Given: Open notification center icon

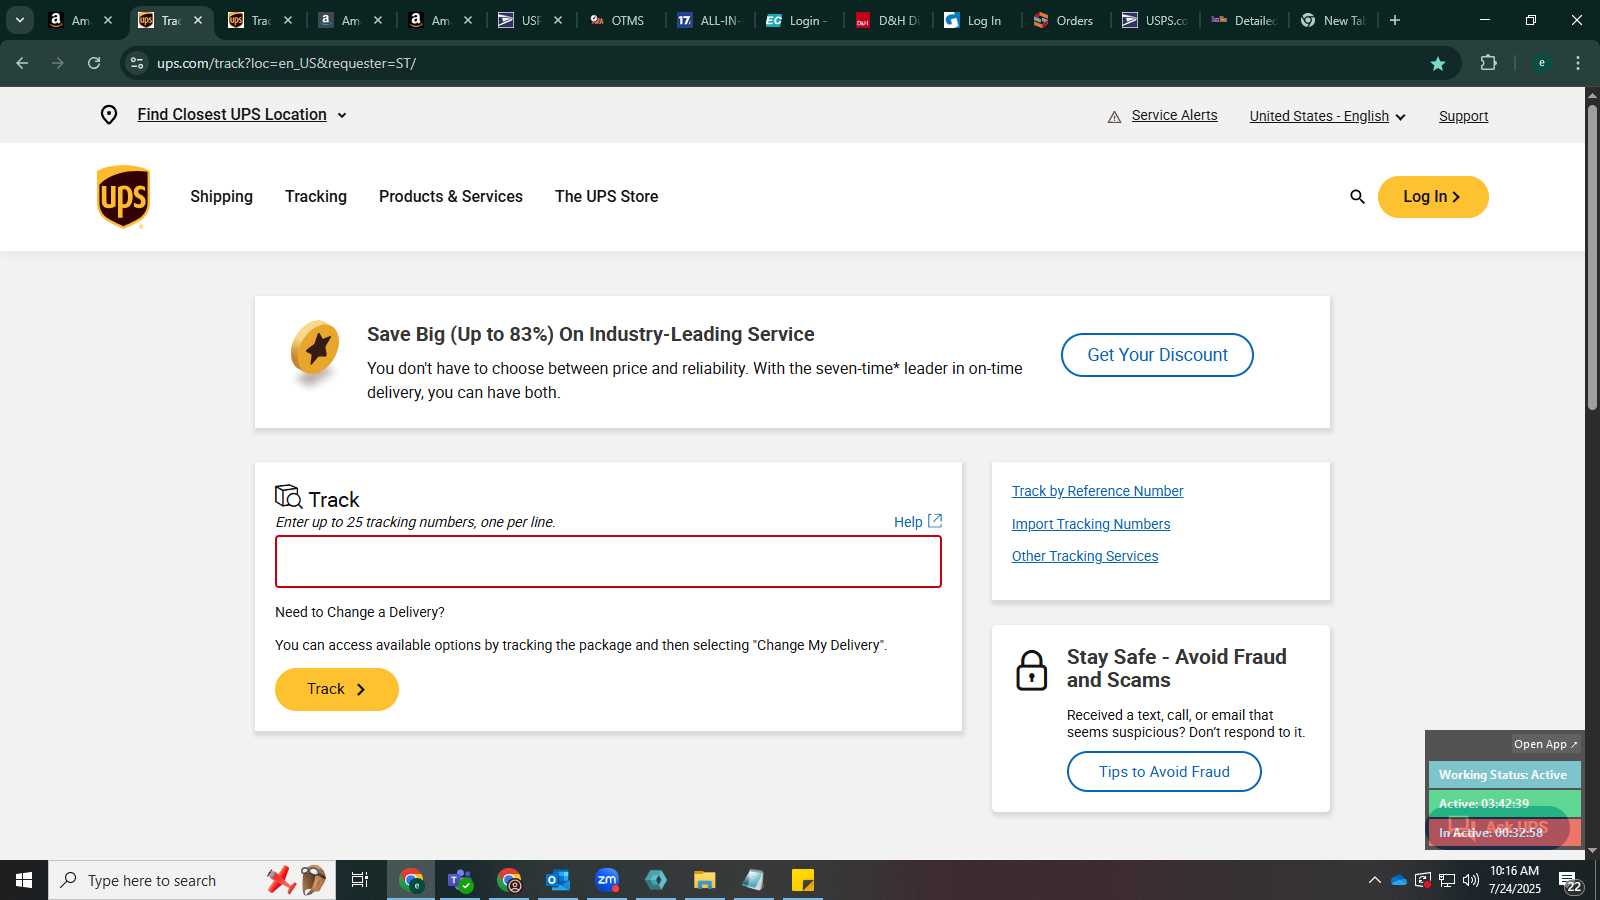Looking at the screenshot, I should point(1570,882).
